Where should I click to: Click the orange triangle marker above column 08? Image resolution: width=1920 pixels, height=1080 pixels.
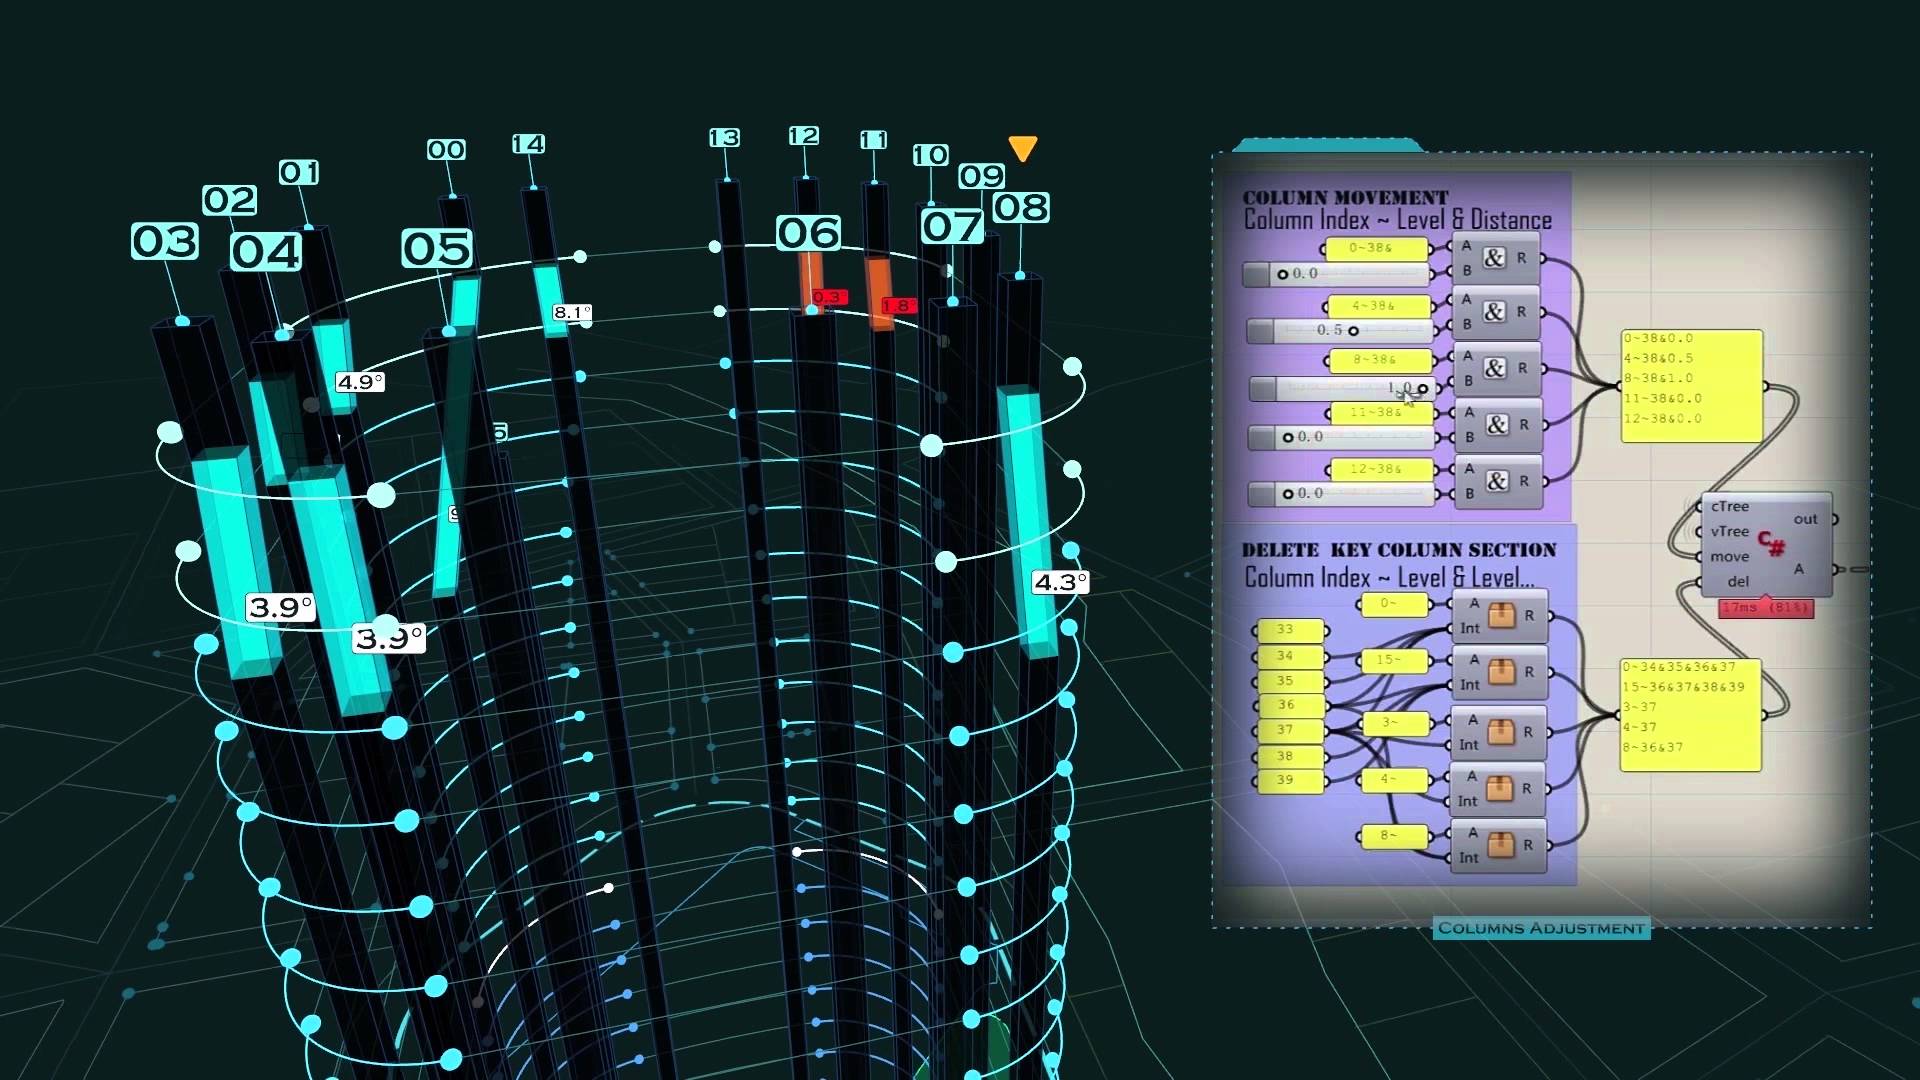[1022, 149]
